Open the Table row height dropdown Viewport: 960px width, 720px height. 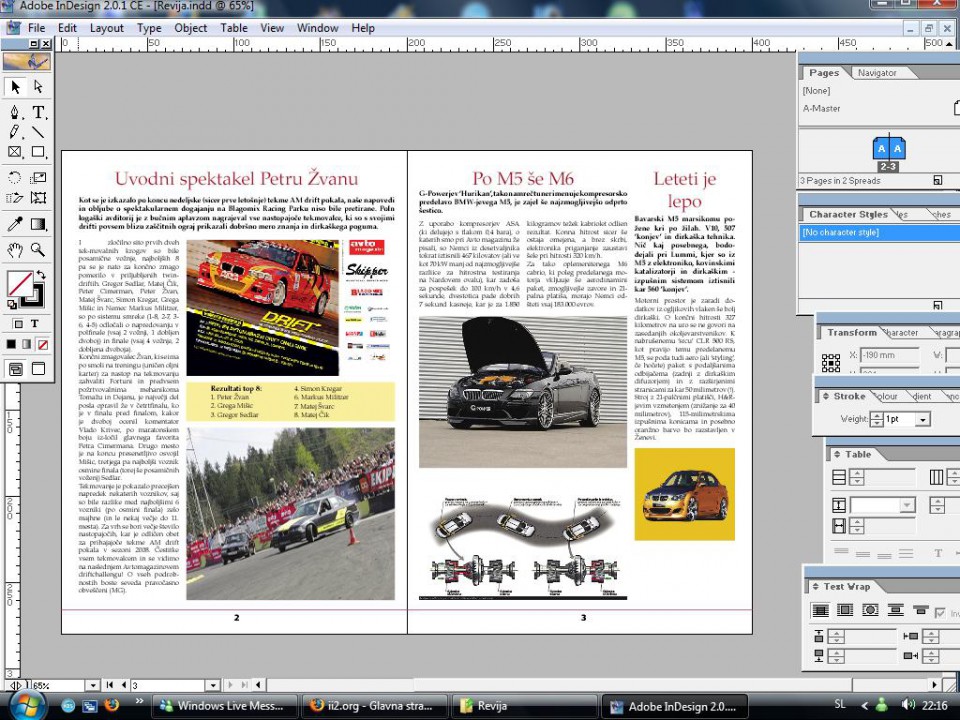[x=907, y=505]
